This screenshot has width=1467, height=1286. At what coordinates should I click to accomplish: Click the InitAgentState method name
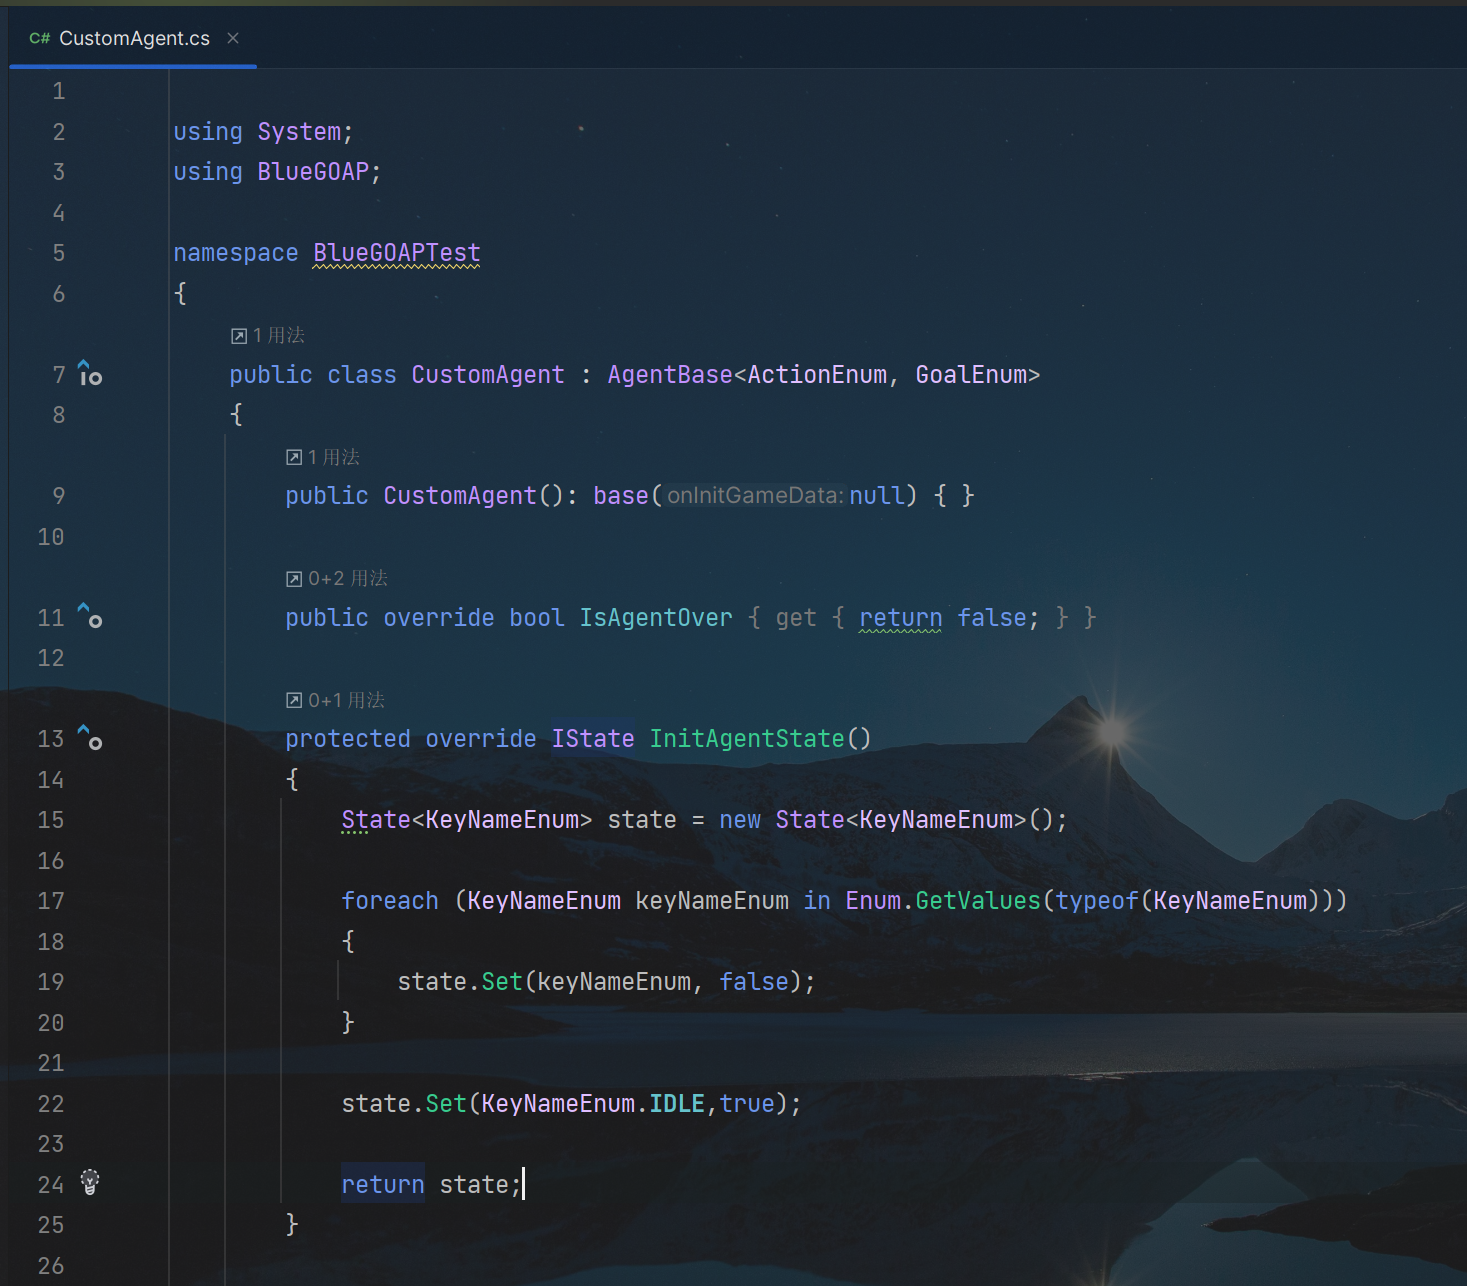pos(747,739)
